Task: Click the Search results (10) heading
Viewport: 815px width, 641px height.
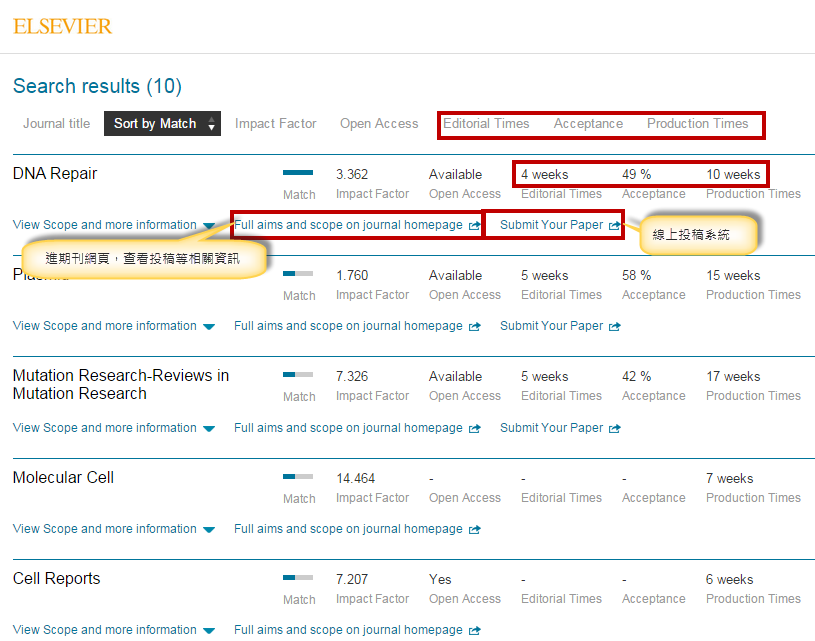Action: (97, 86)
